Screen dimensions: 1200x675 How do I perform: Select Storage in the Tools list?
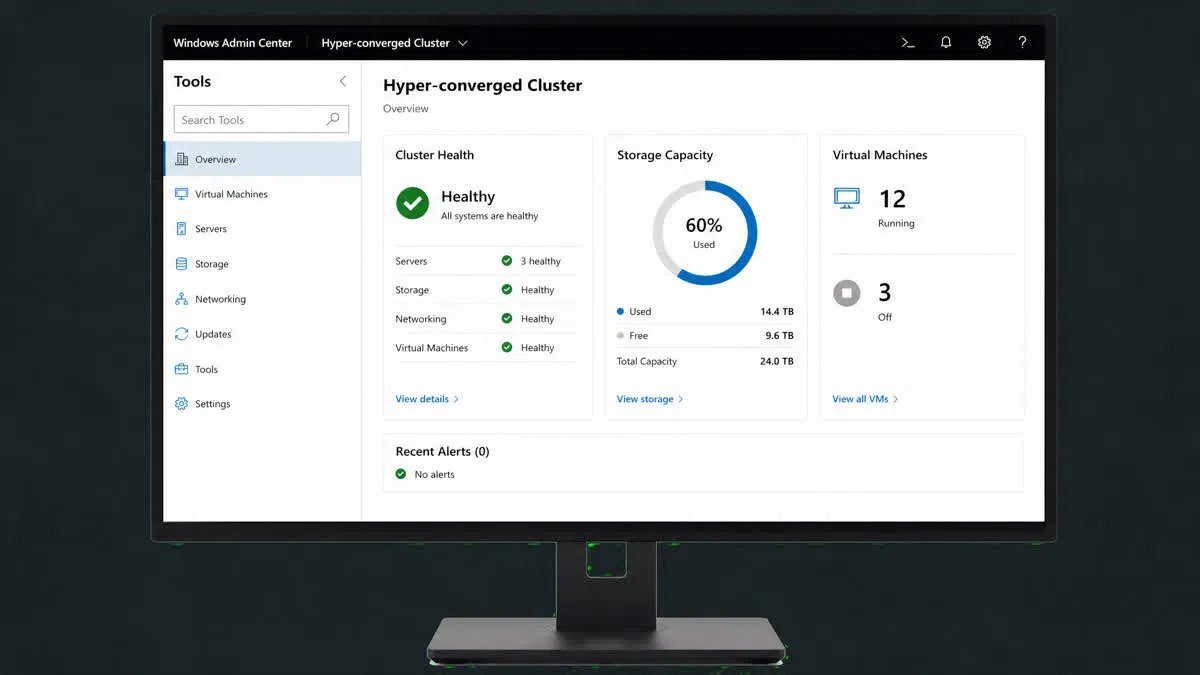(x=262, y=264)
